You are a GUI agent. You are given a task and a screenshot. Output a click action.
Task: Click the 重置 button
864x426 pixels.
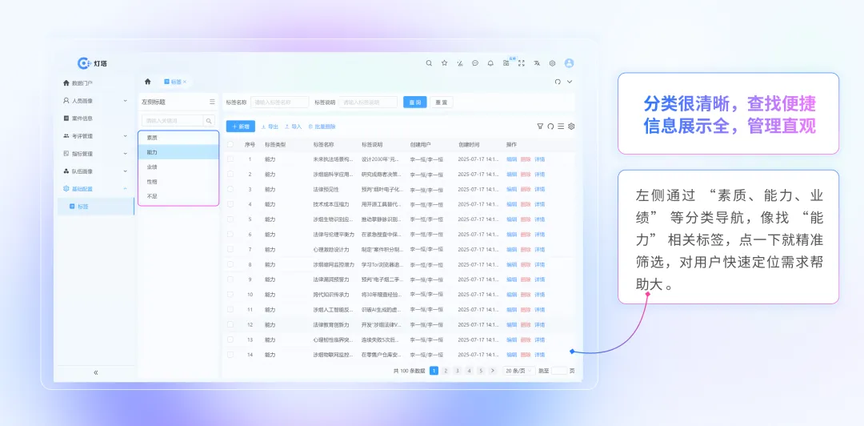point(441,102)
